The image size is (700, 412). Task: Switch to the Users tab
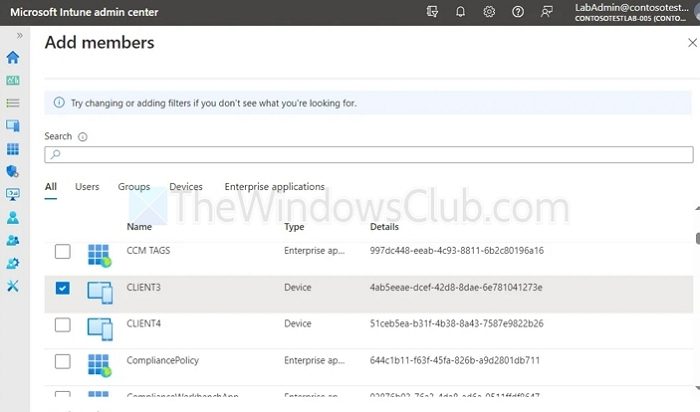point(87,187)
